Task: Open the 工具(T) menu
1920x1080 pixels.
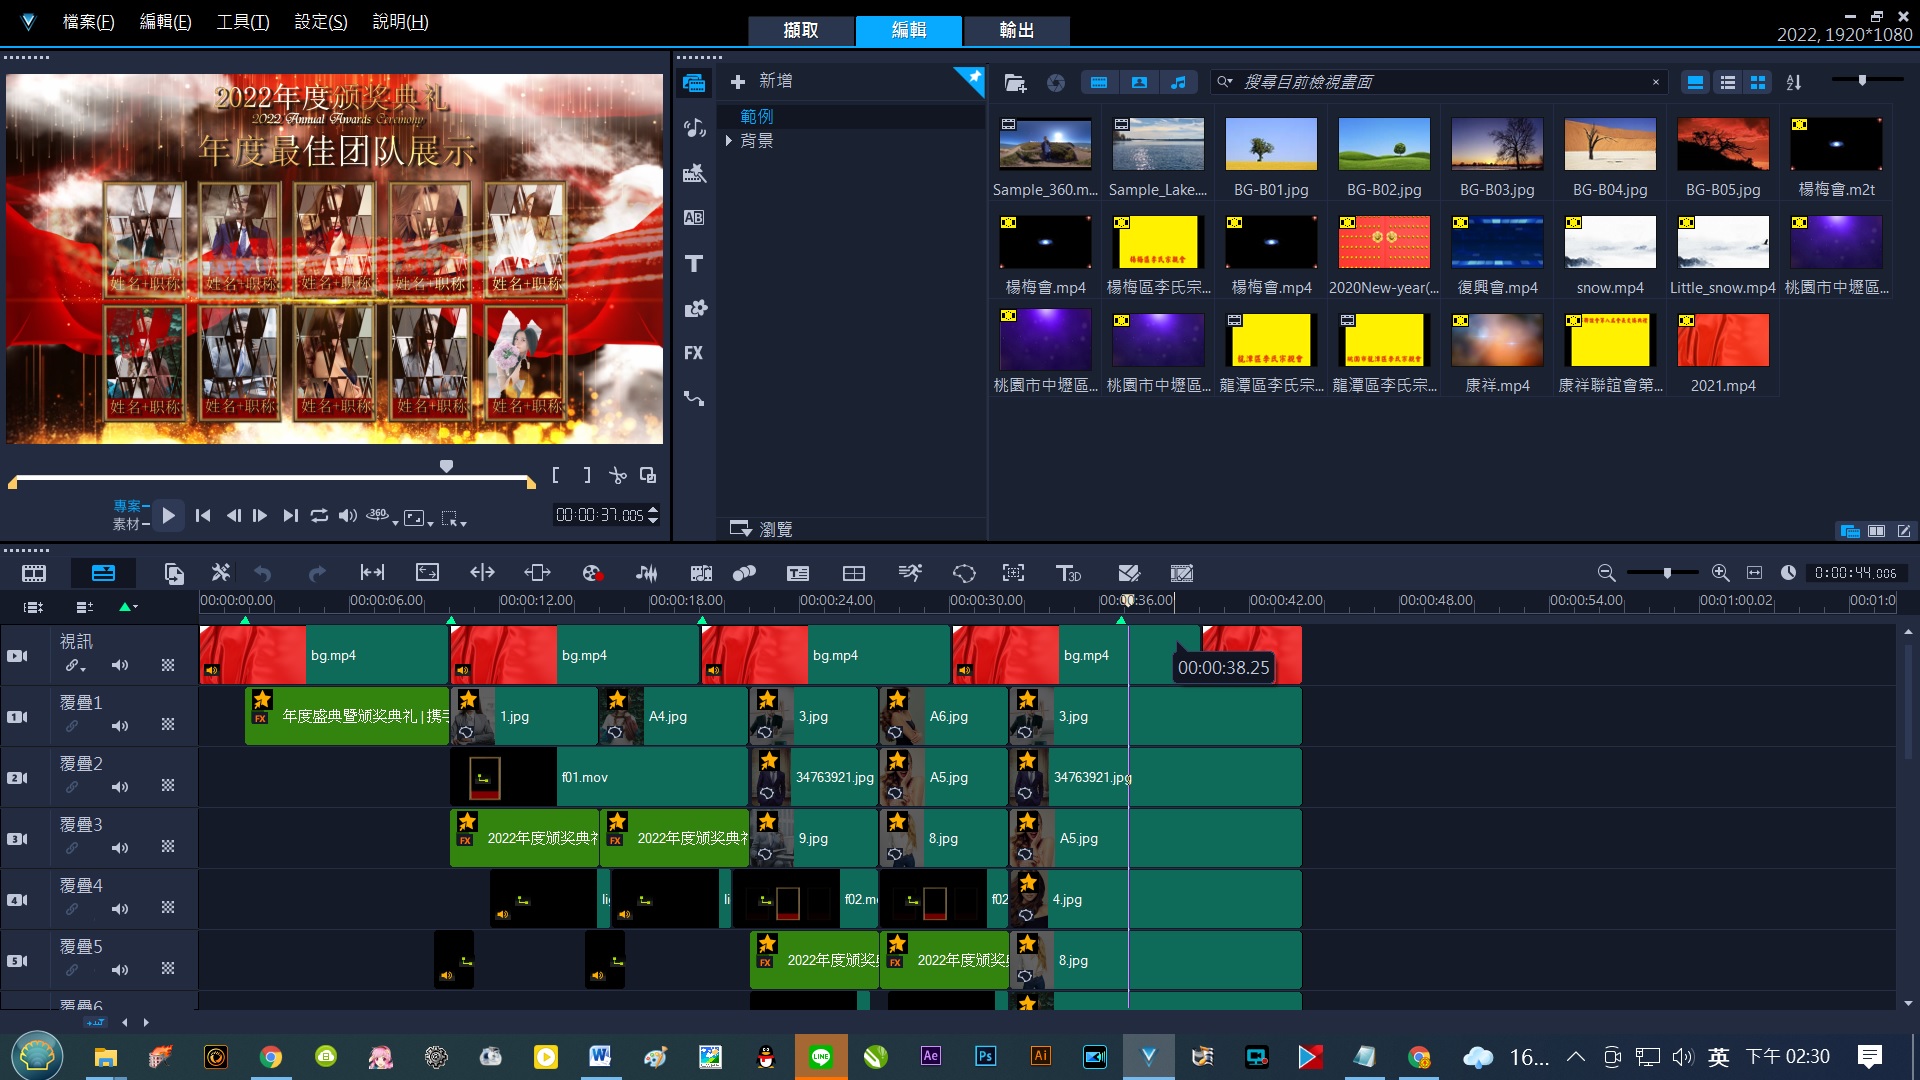Action: click(243, 22)
